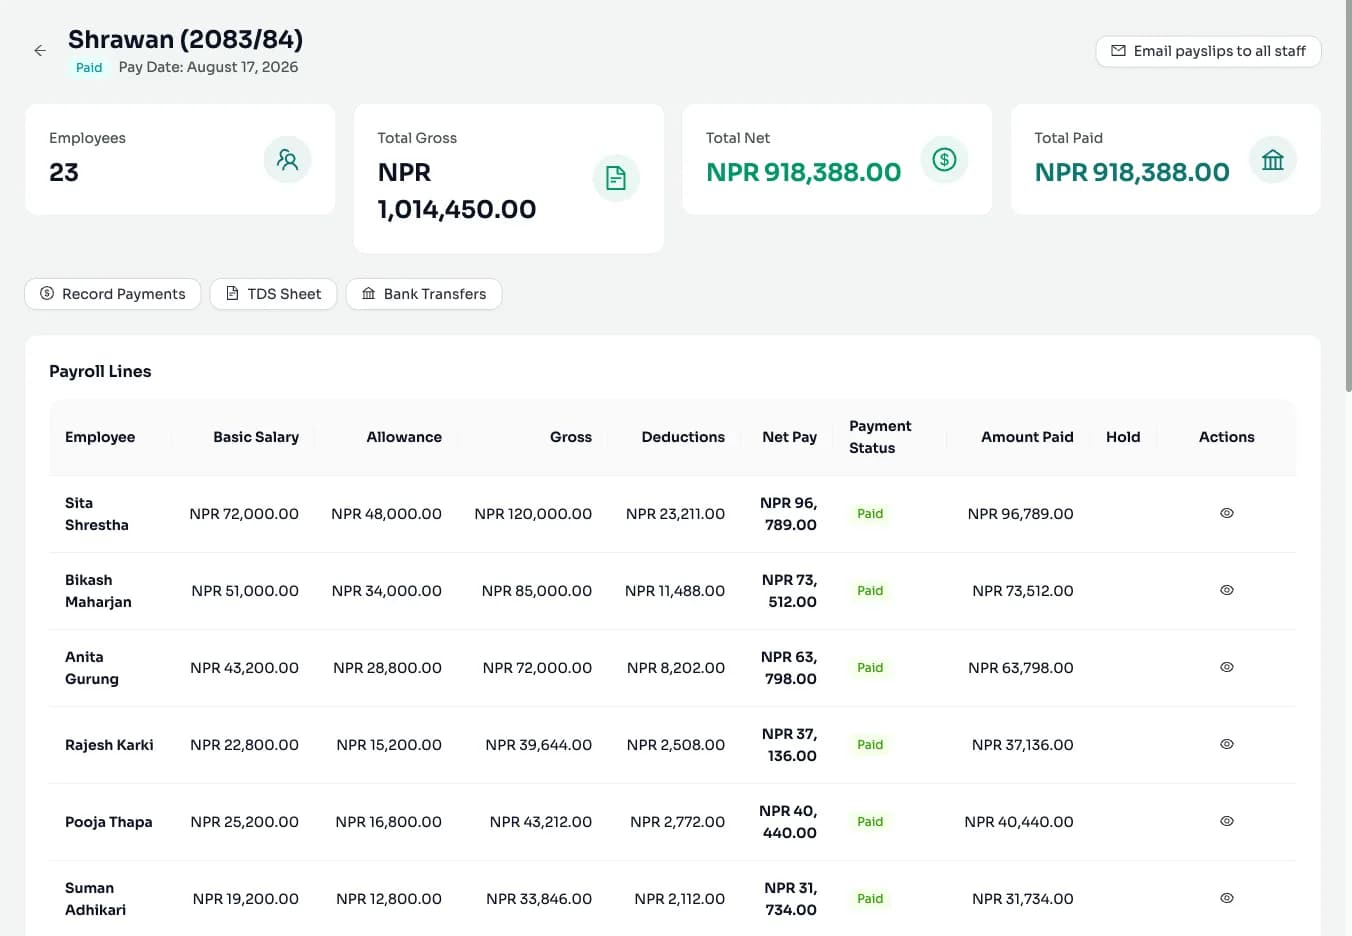View Pooja Thapa's payroll line details
Screen dimensions: 1352x936
[x=1227, y=821]
